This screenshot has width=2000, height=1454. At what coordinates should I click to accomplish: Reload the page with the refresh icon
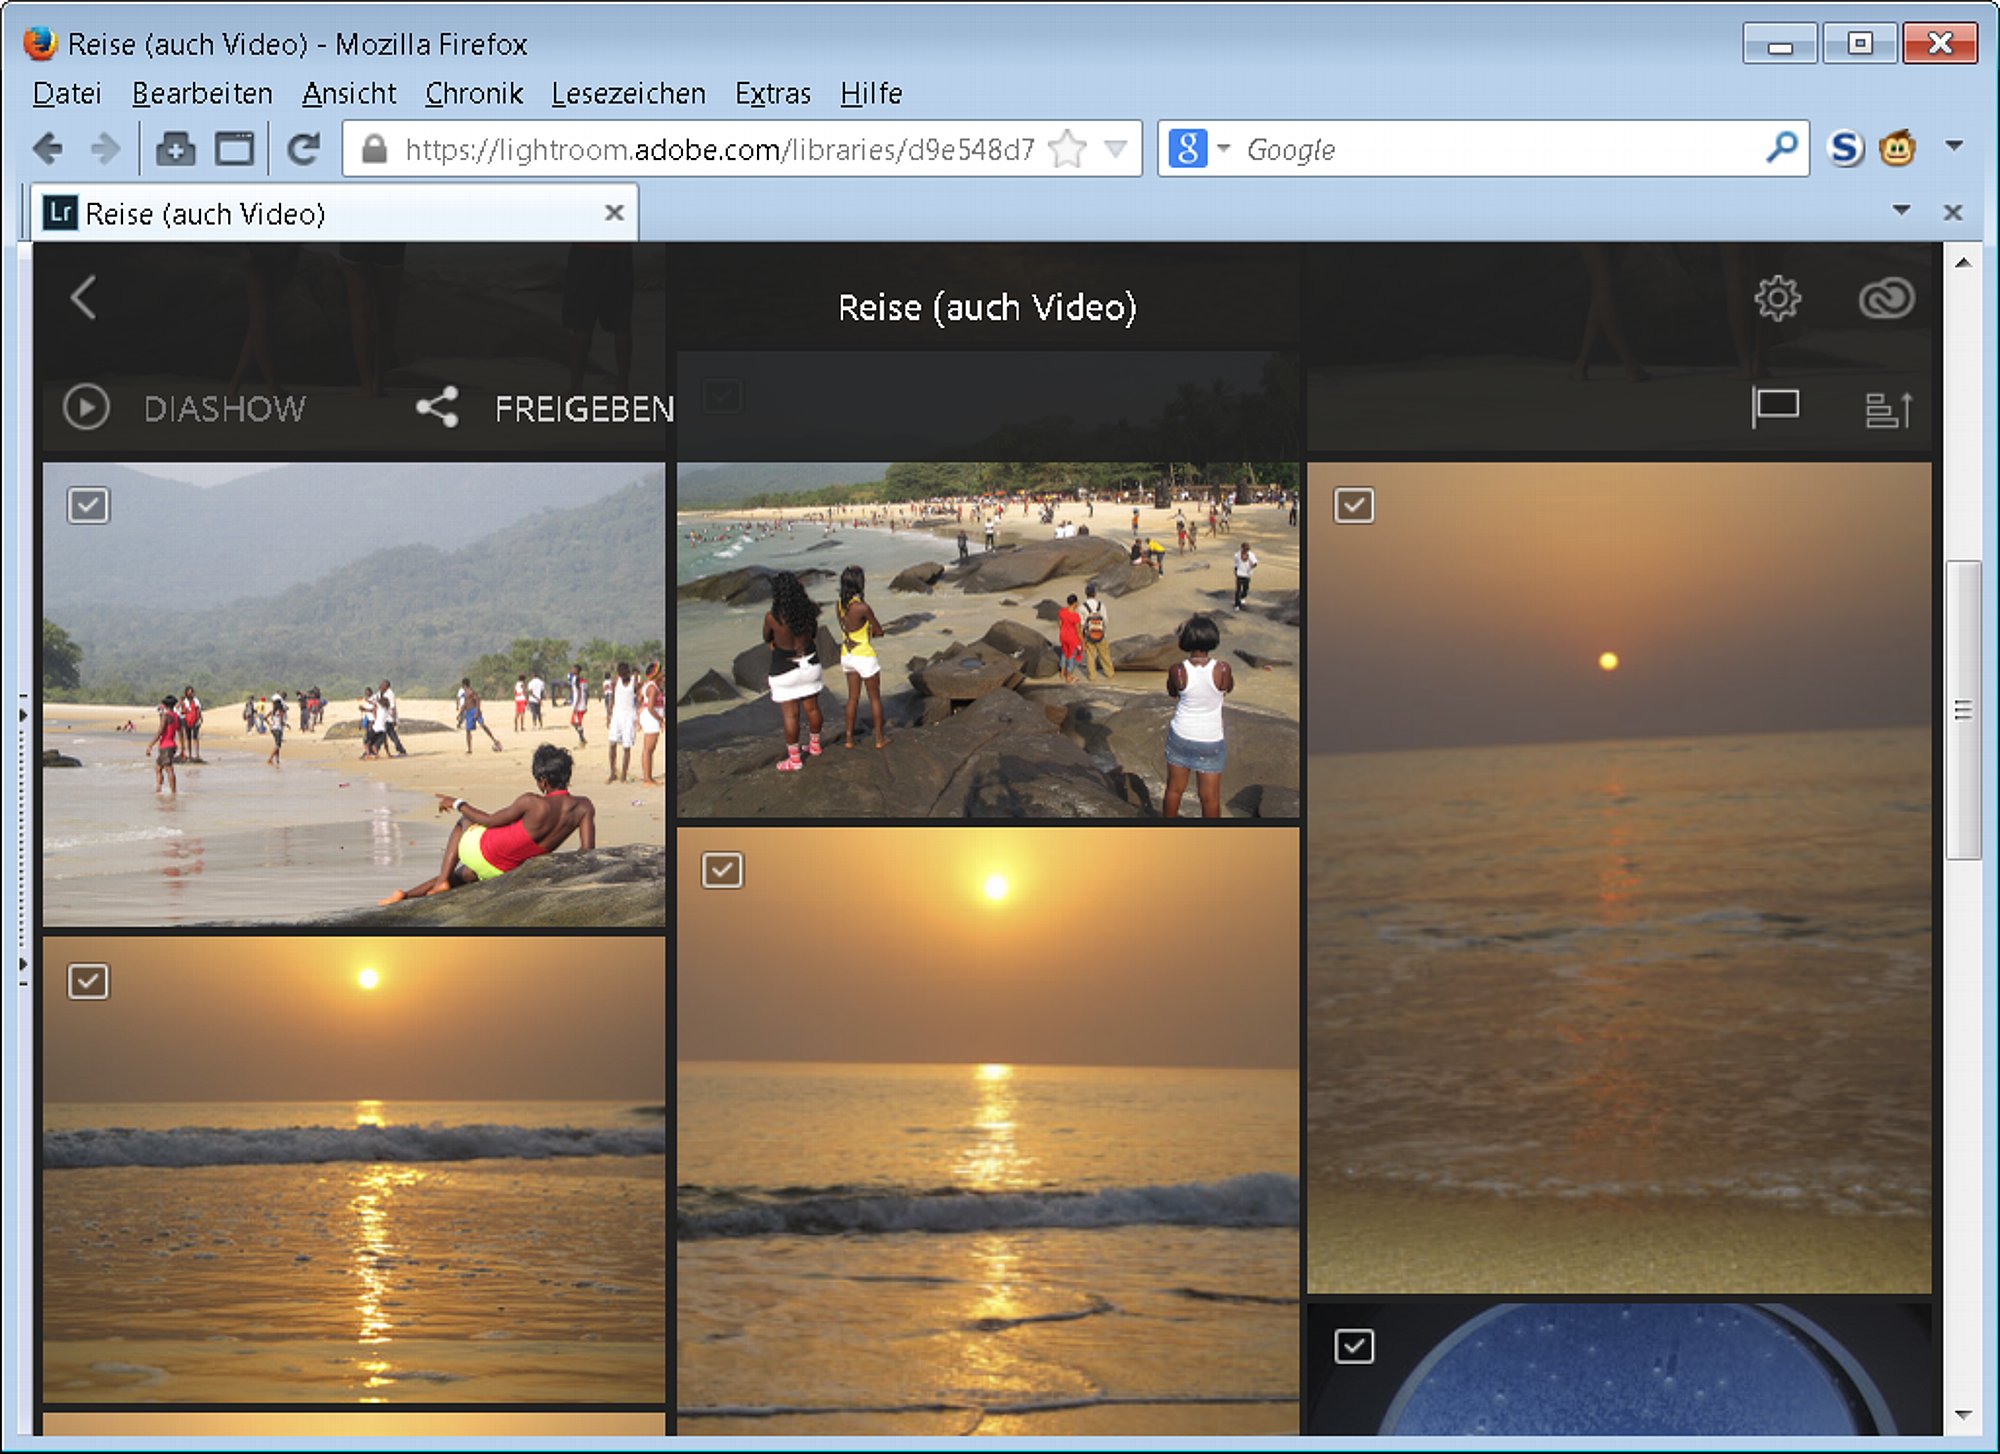[x=303, y=149]
